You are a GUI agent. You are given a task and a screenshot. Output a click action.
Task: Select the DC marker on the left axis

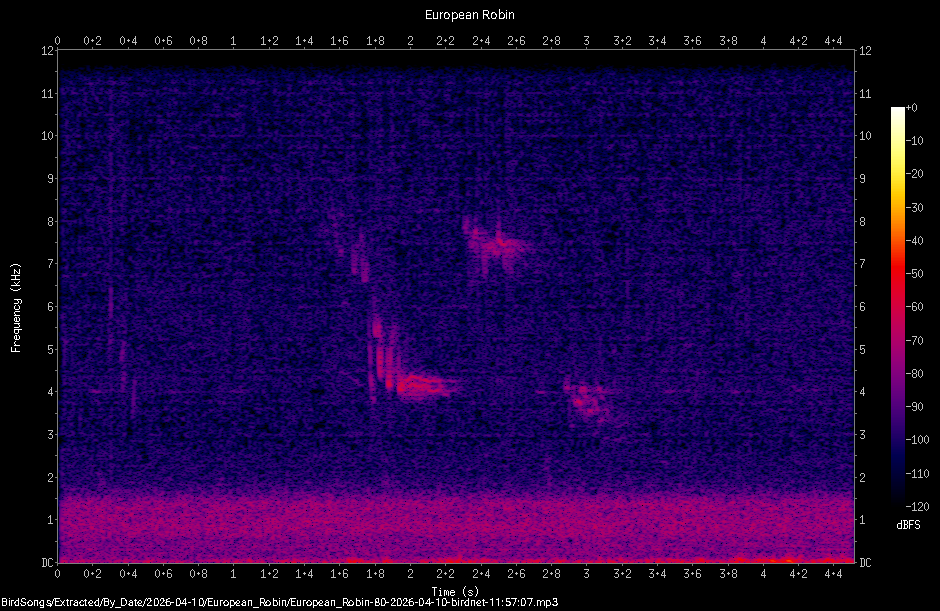(x=48, y=560)
